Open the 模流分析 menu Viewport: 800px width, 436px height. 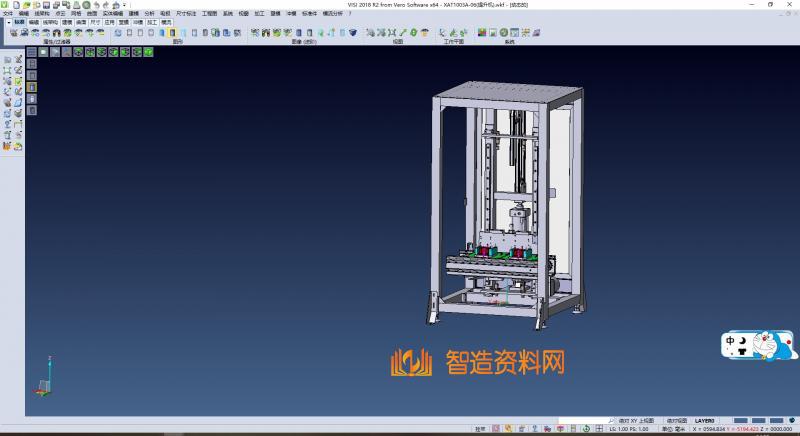(333, 14)
